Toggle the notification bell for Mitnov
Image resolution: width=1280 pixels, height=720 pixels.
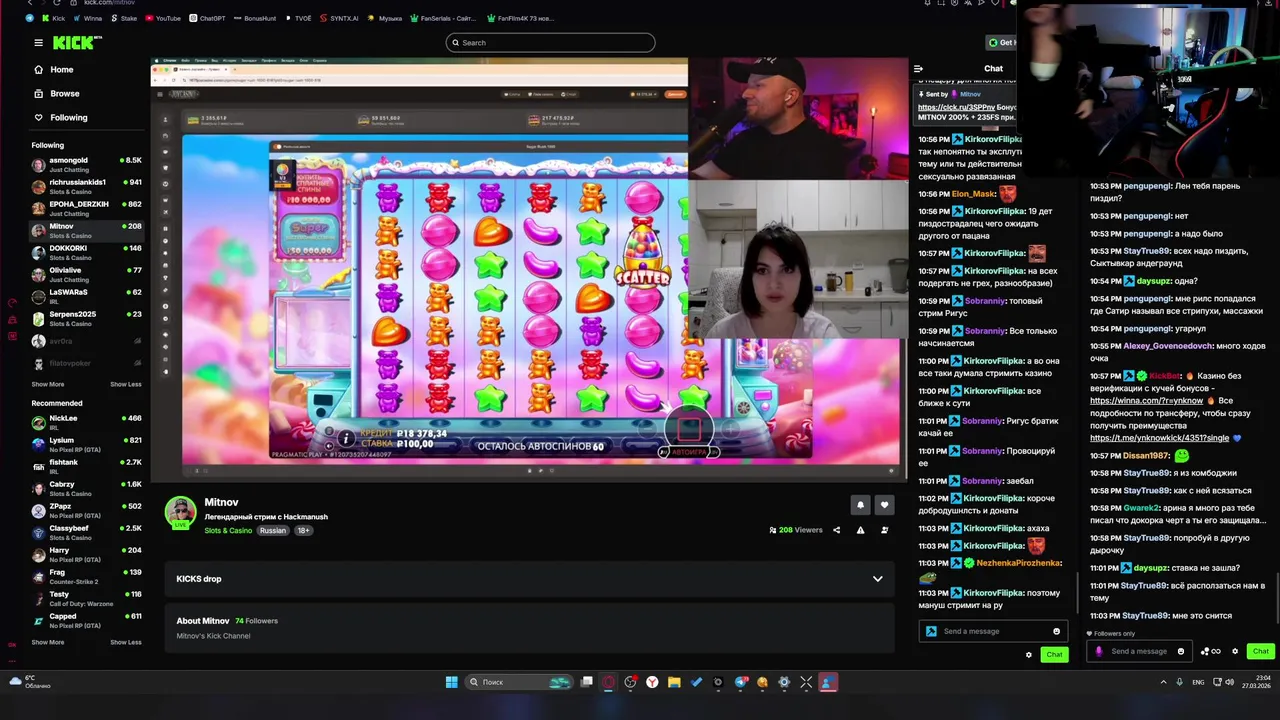[x=860, y=505]
